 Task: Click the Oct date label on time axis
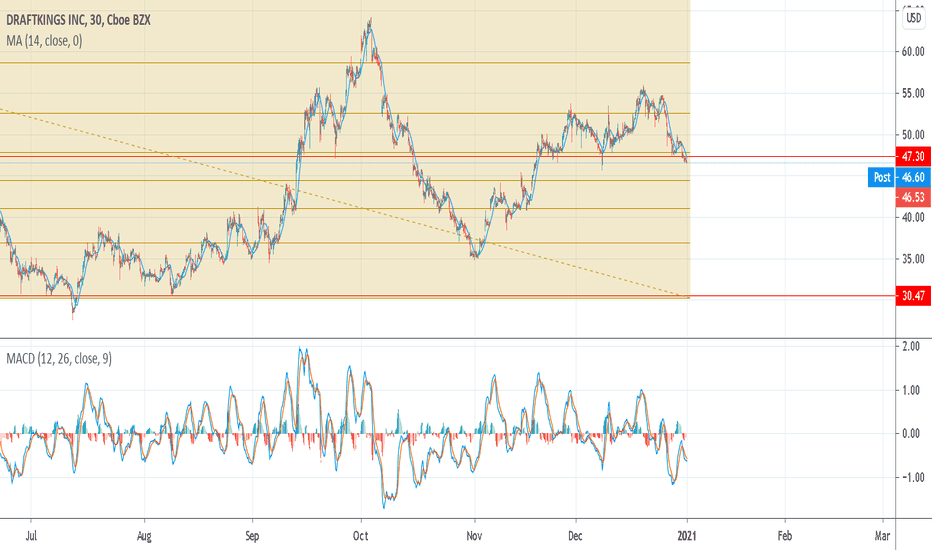coord(360,536)
